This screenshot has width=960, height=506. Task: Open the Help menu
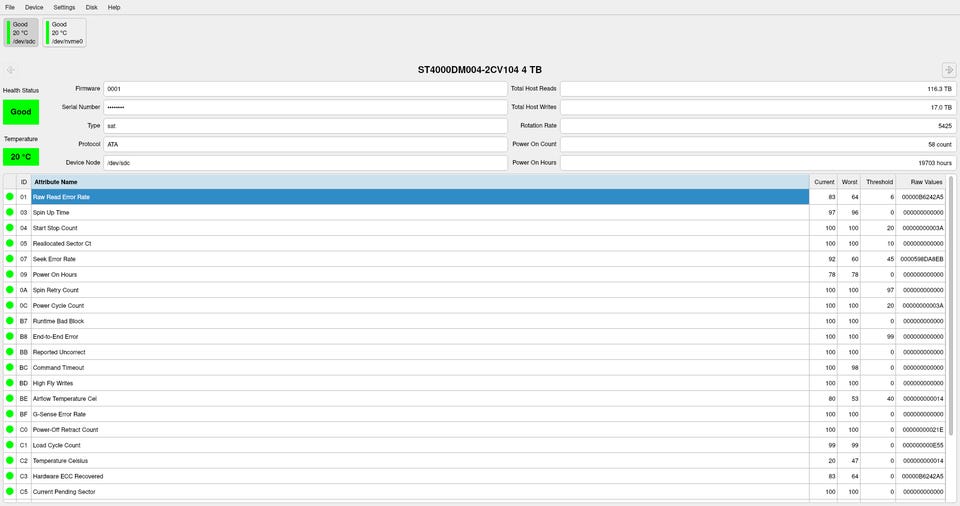(114, 7)
